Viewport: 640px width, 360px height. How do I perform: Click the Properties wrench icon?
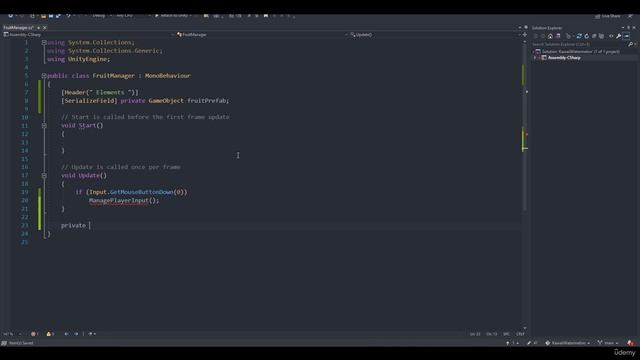pyautogui.click(x=619, y=36)
